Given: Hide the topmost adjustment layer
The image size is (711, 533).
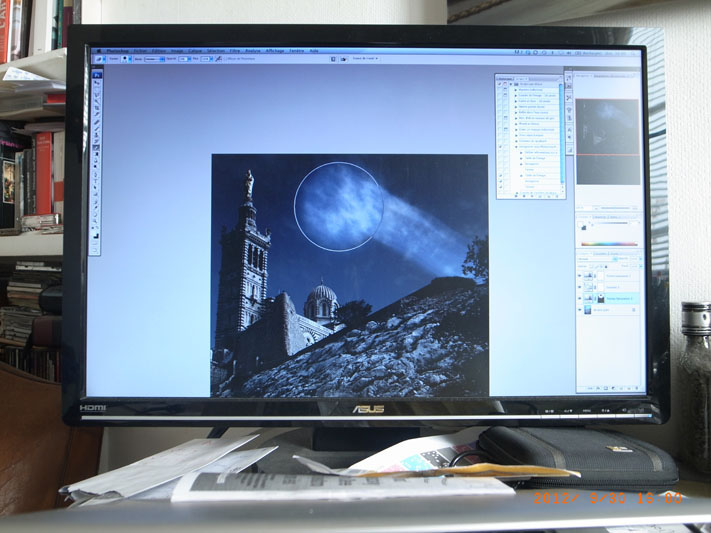Looking at the screenshot, I should pyautogui.click(x=580, y=275).
